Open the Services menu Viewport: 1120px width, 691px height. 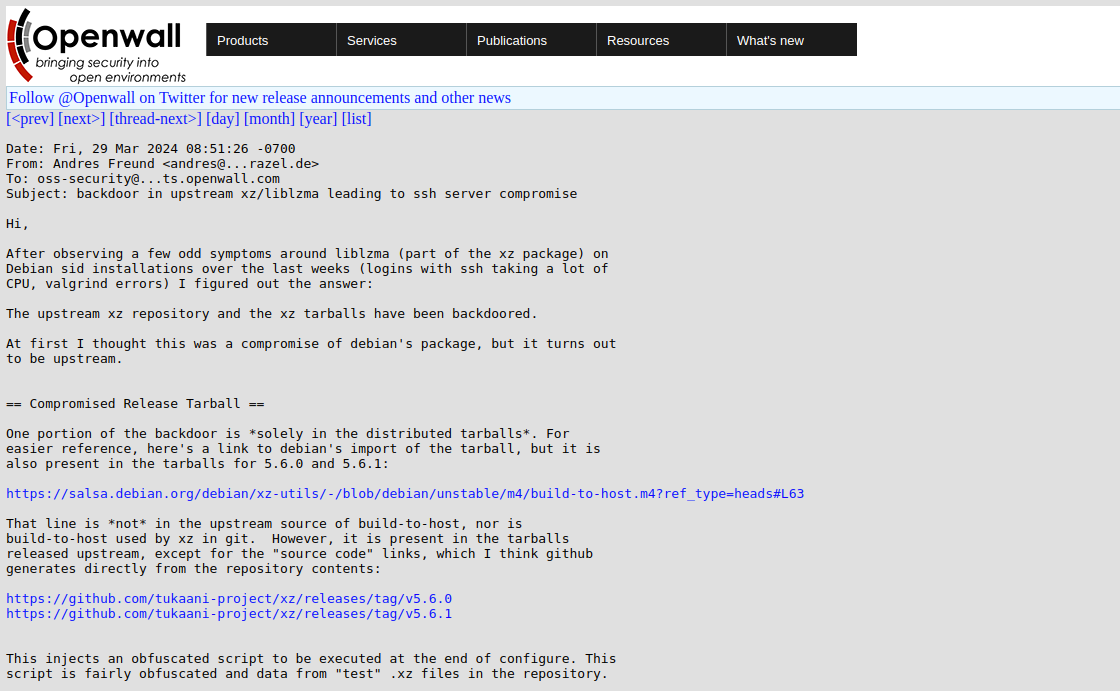click(x=401, y=40)
